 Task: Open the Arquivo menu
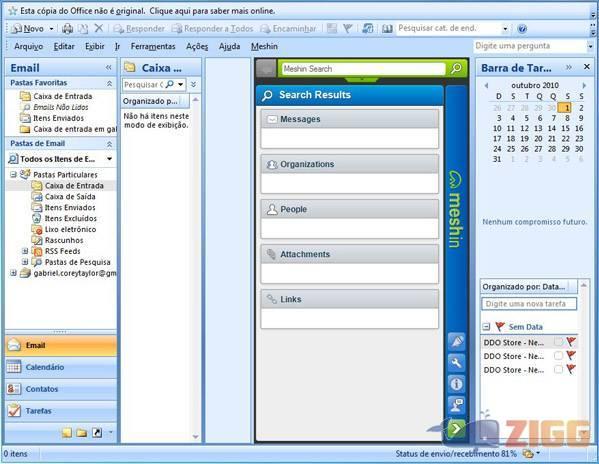pos(28,46)
